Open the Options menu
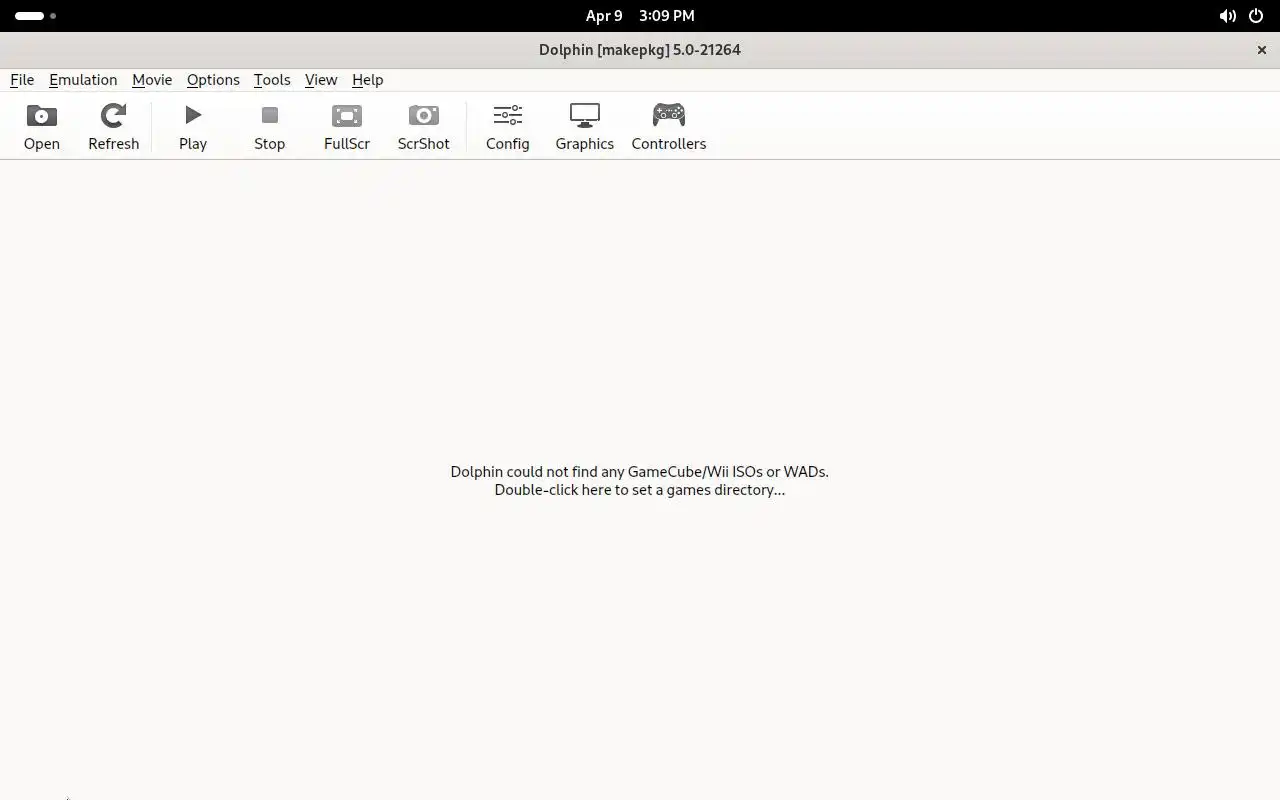The image size is (1280, 800). 213,80
